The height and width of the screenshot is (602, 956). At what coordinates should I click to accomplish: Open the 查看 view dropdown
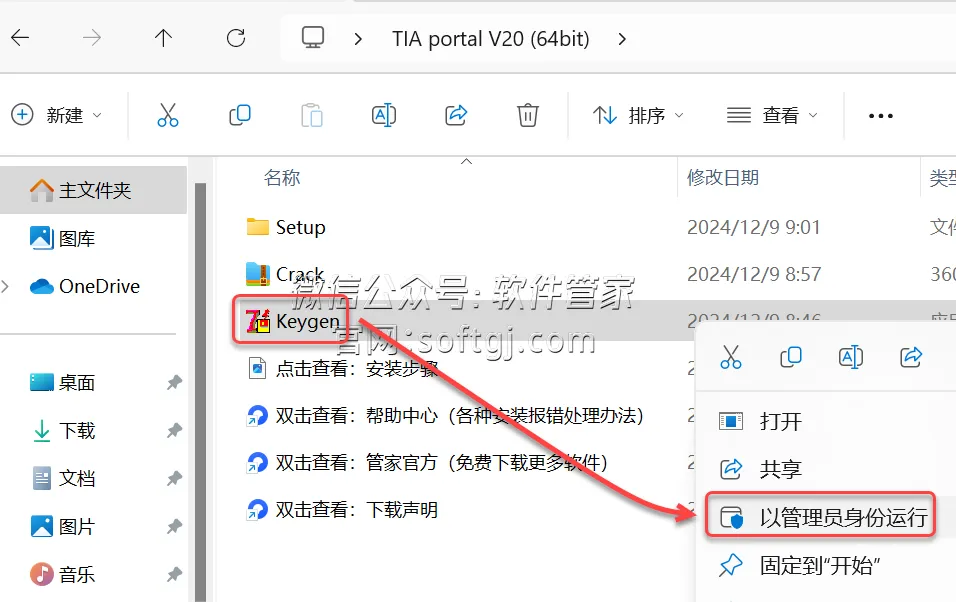(772, 115)
